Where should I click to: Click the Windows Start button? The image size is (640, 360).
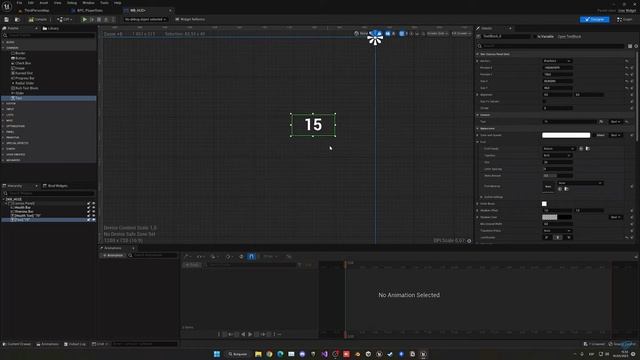pyautogui.click(x=217, y=354)
